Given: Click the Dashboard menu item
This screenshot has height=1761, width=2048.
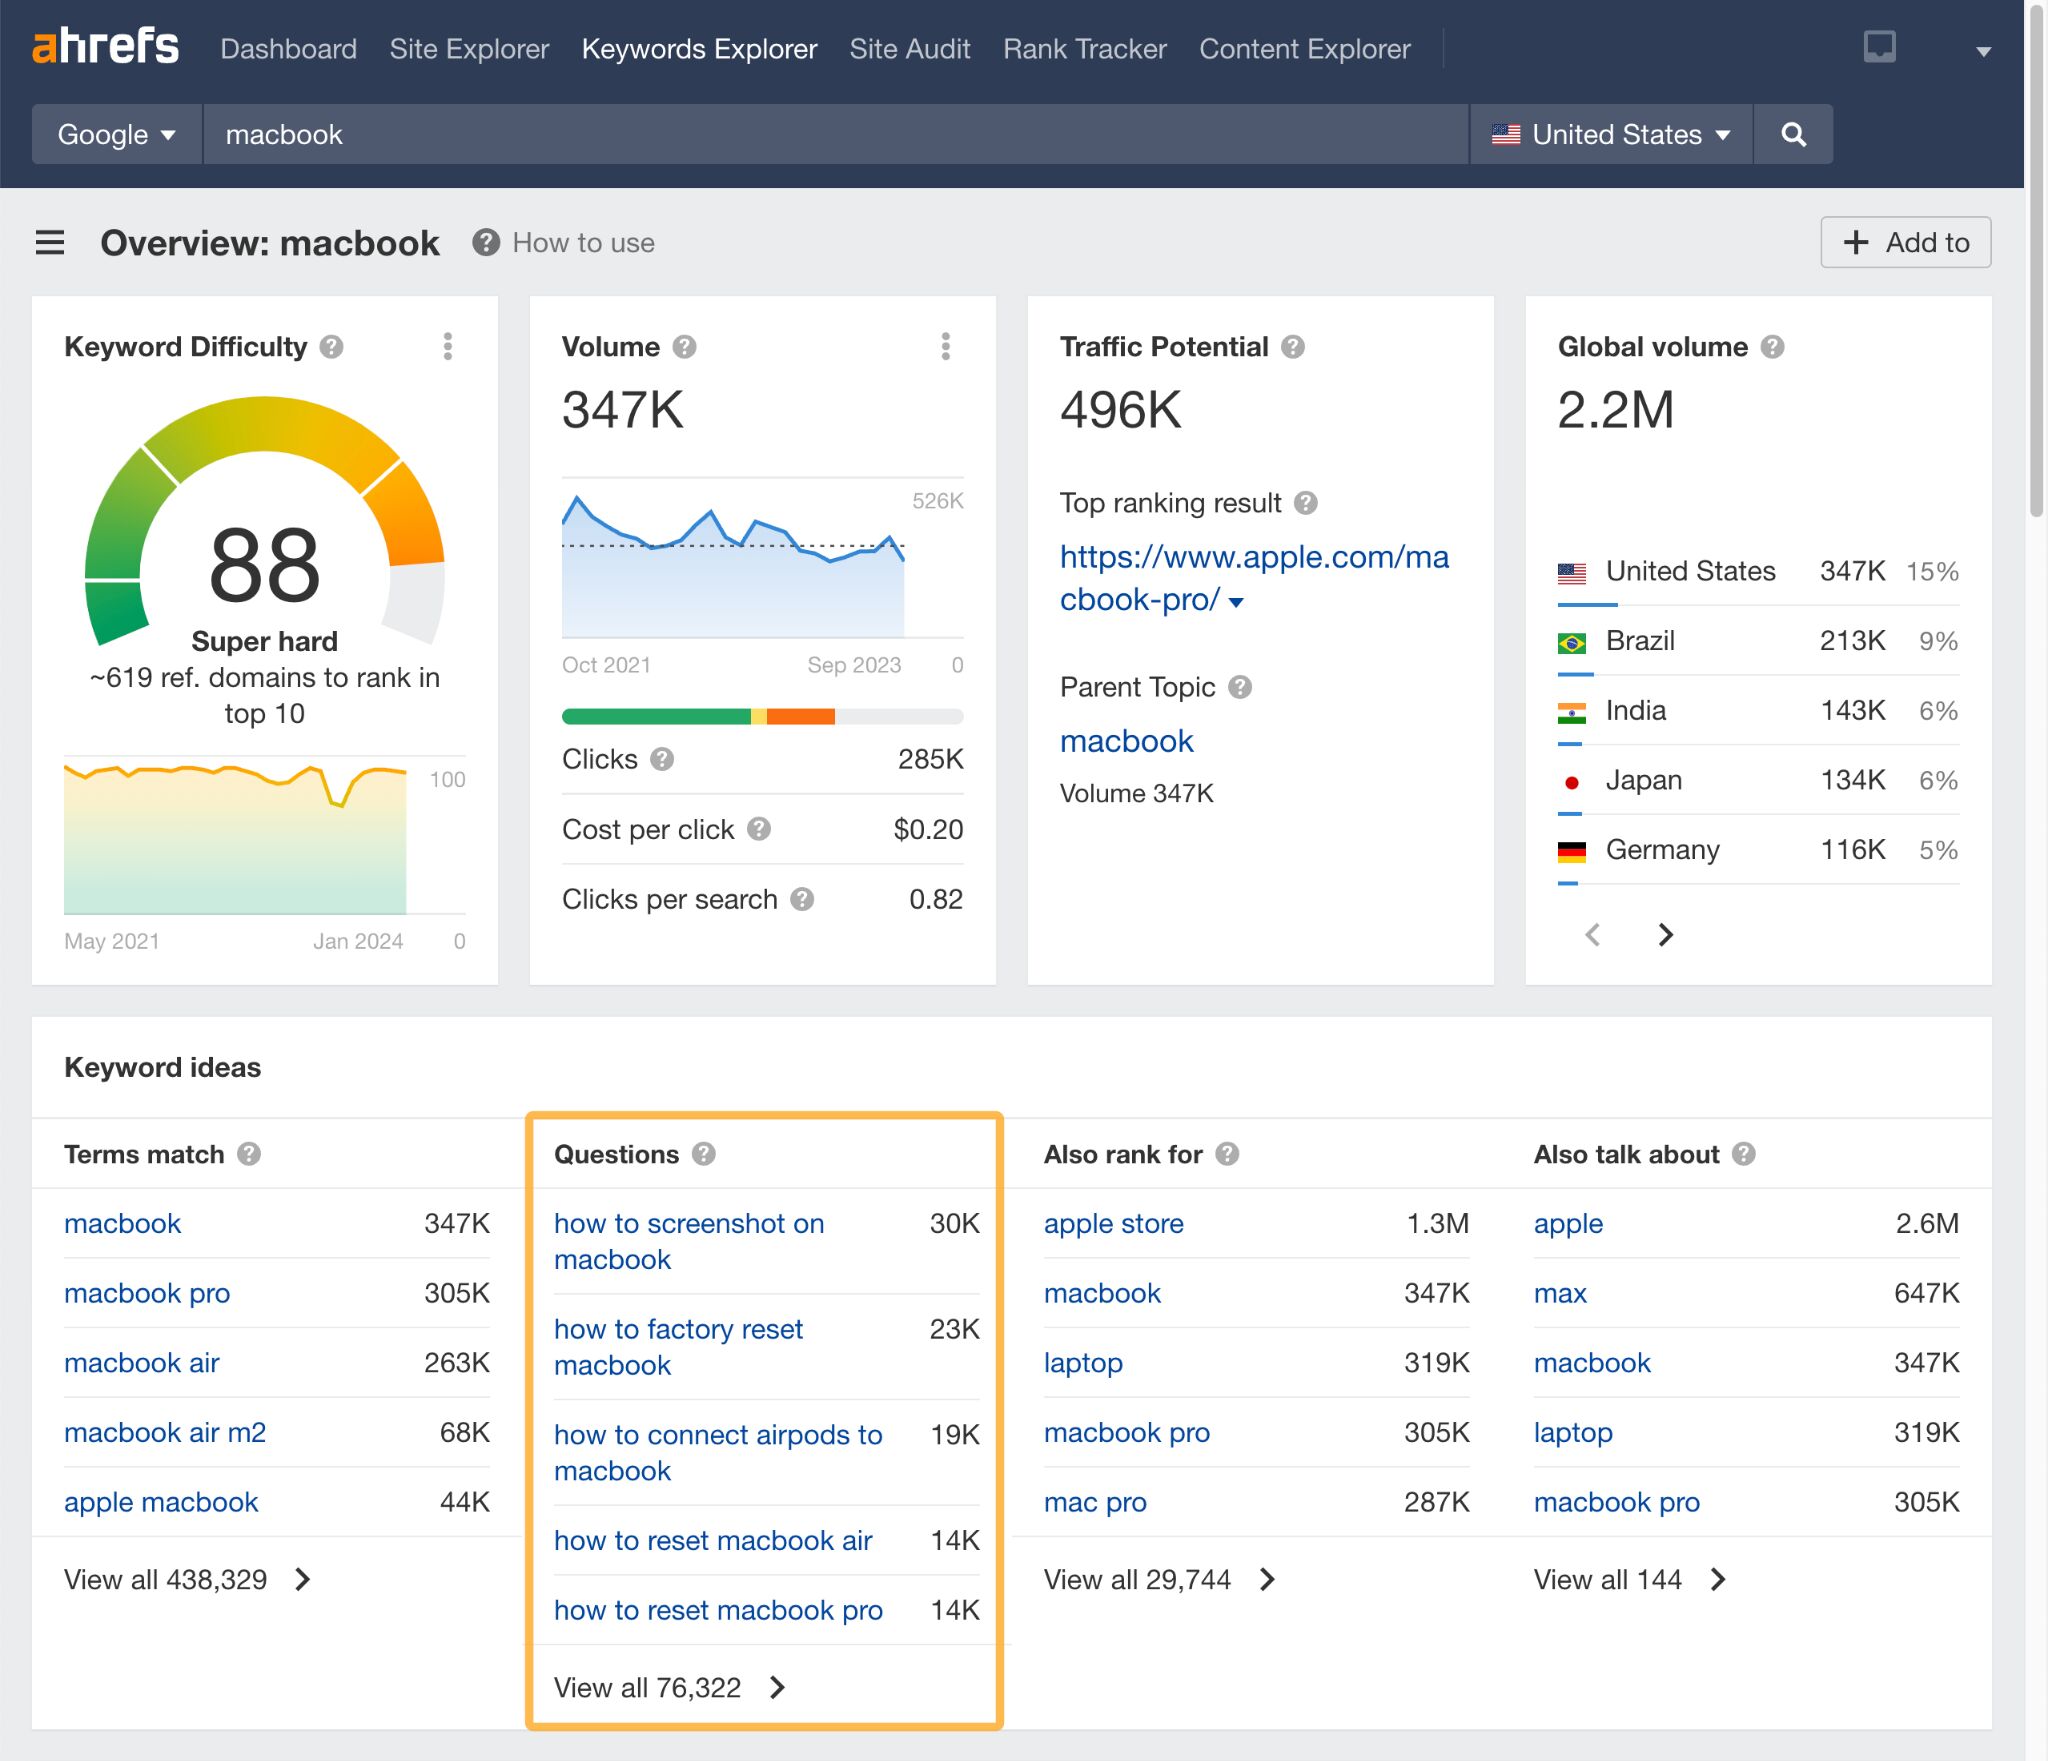Looking at the screenshot, I should pos(287,49).
